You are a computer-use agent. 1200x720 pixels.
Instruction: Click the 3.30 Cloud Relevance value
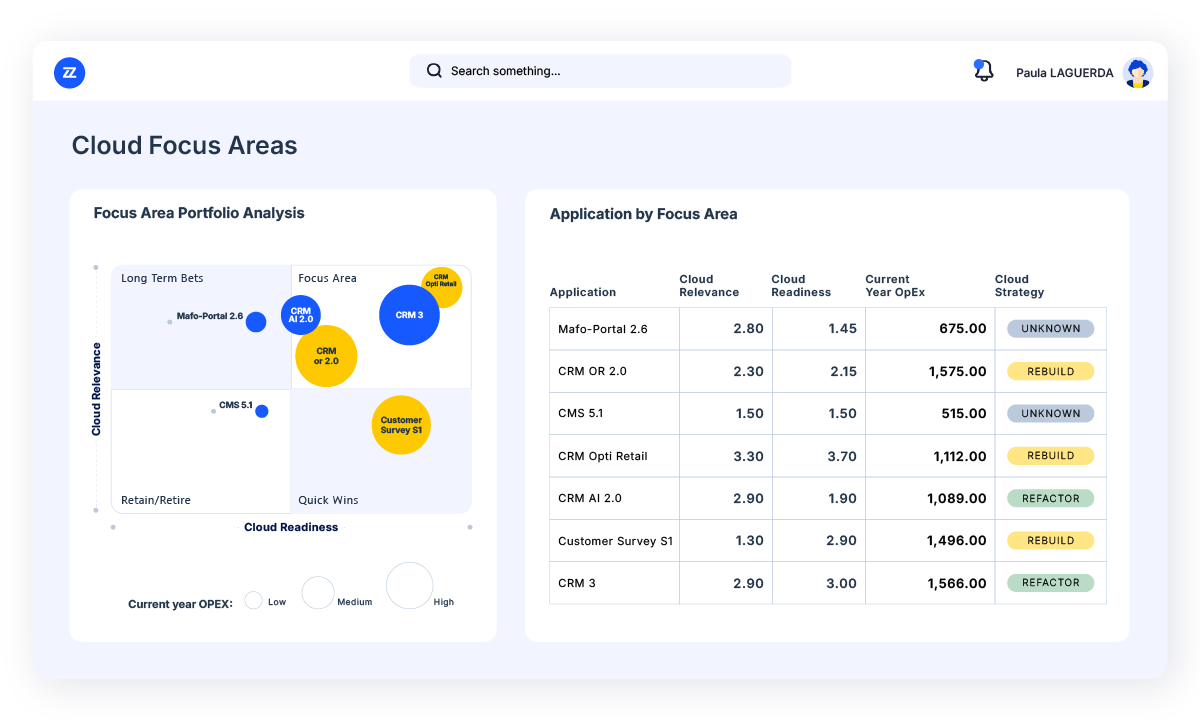[749, 456]
